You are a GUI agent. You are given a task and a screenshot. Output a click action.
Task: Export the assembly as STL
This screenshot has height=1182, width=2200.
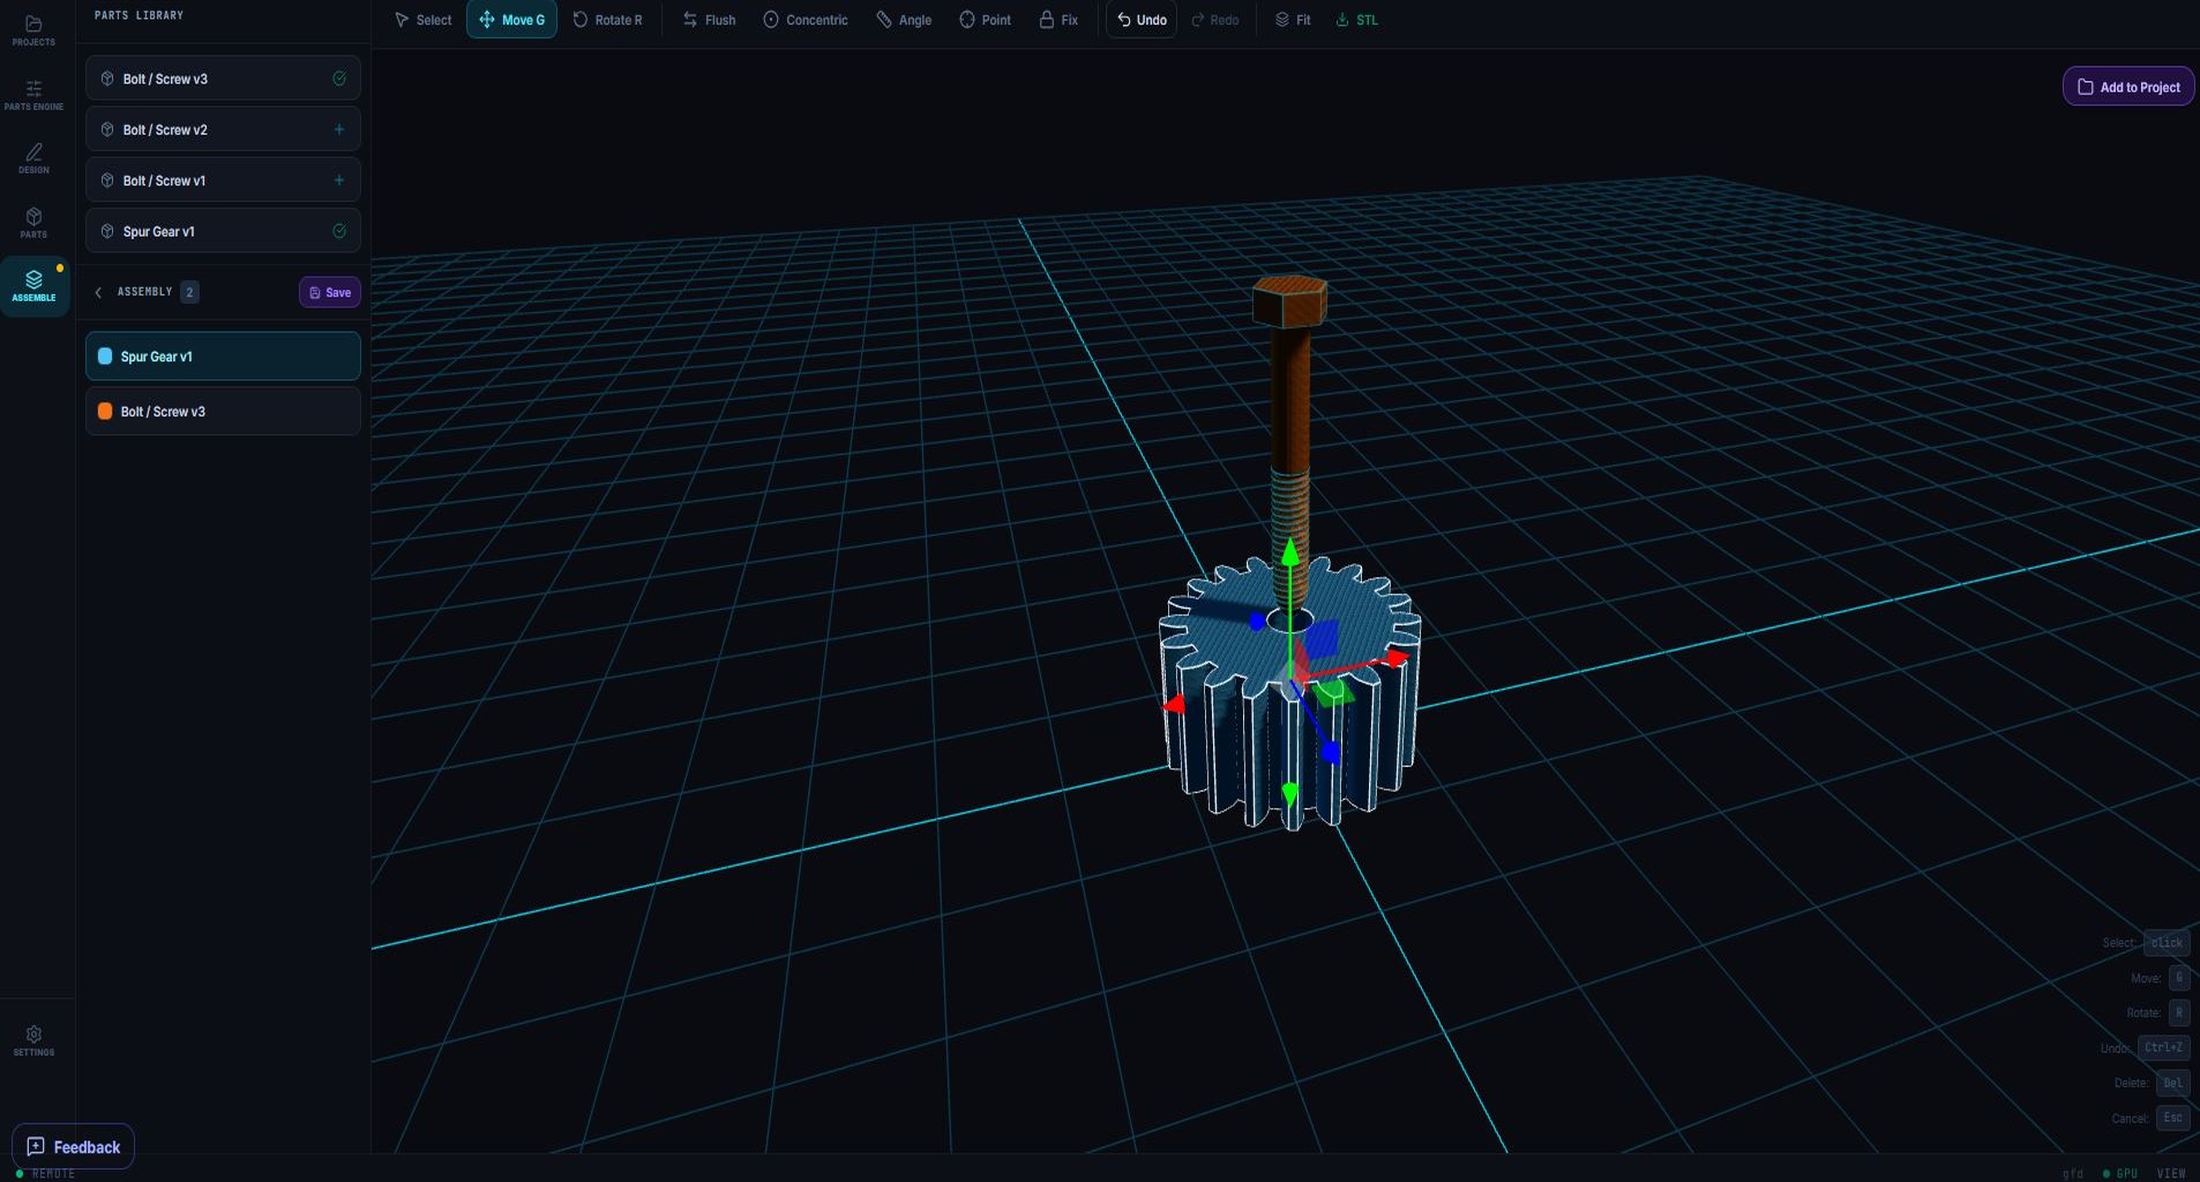1357,20
